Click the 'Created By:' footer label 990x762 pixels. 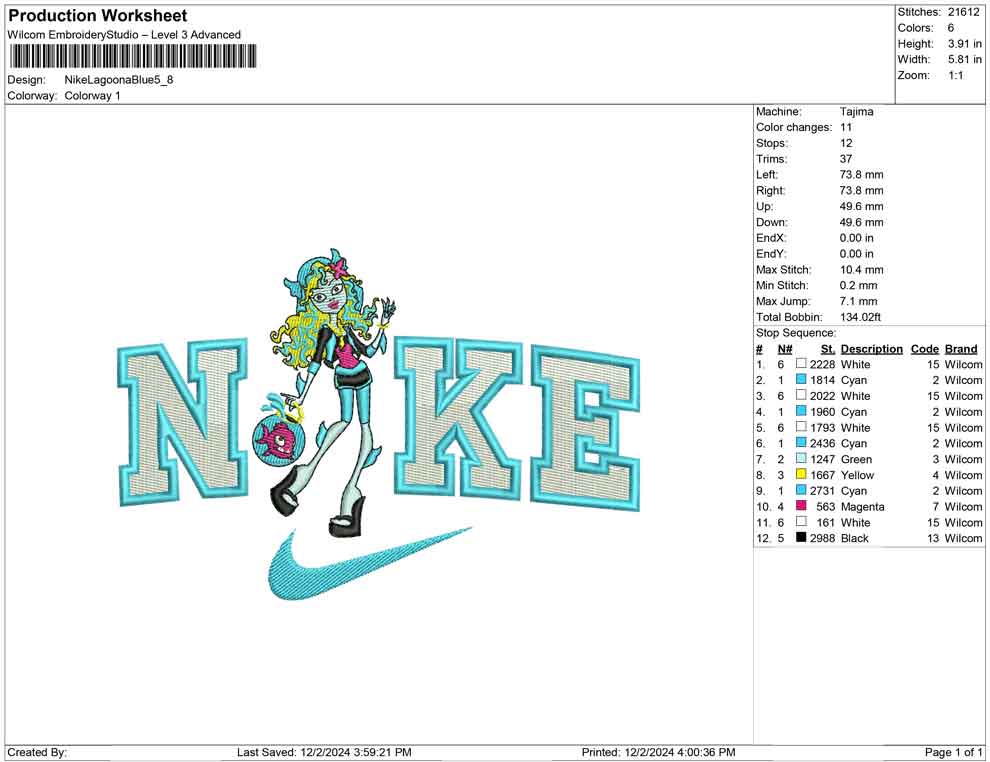coord(37,752)
